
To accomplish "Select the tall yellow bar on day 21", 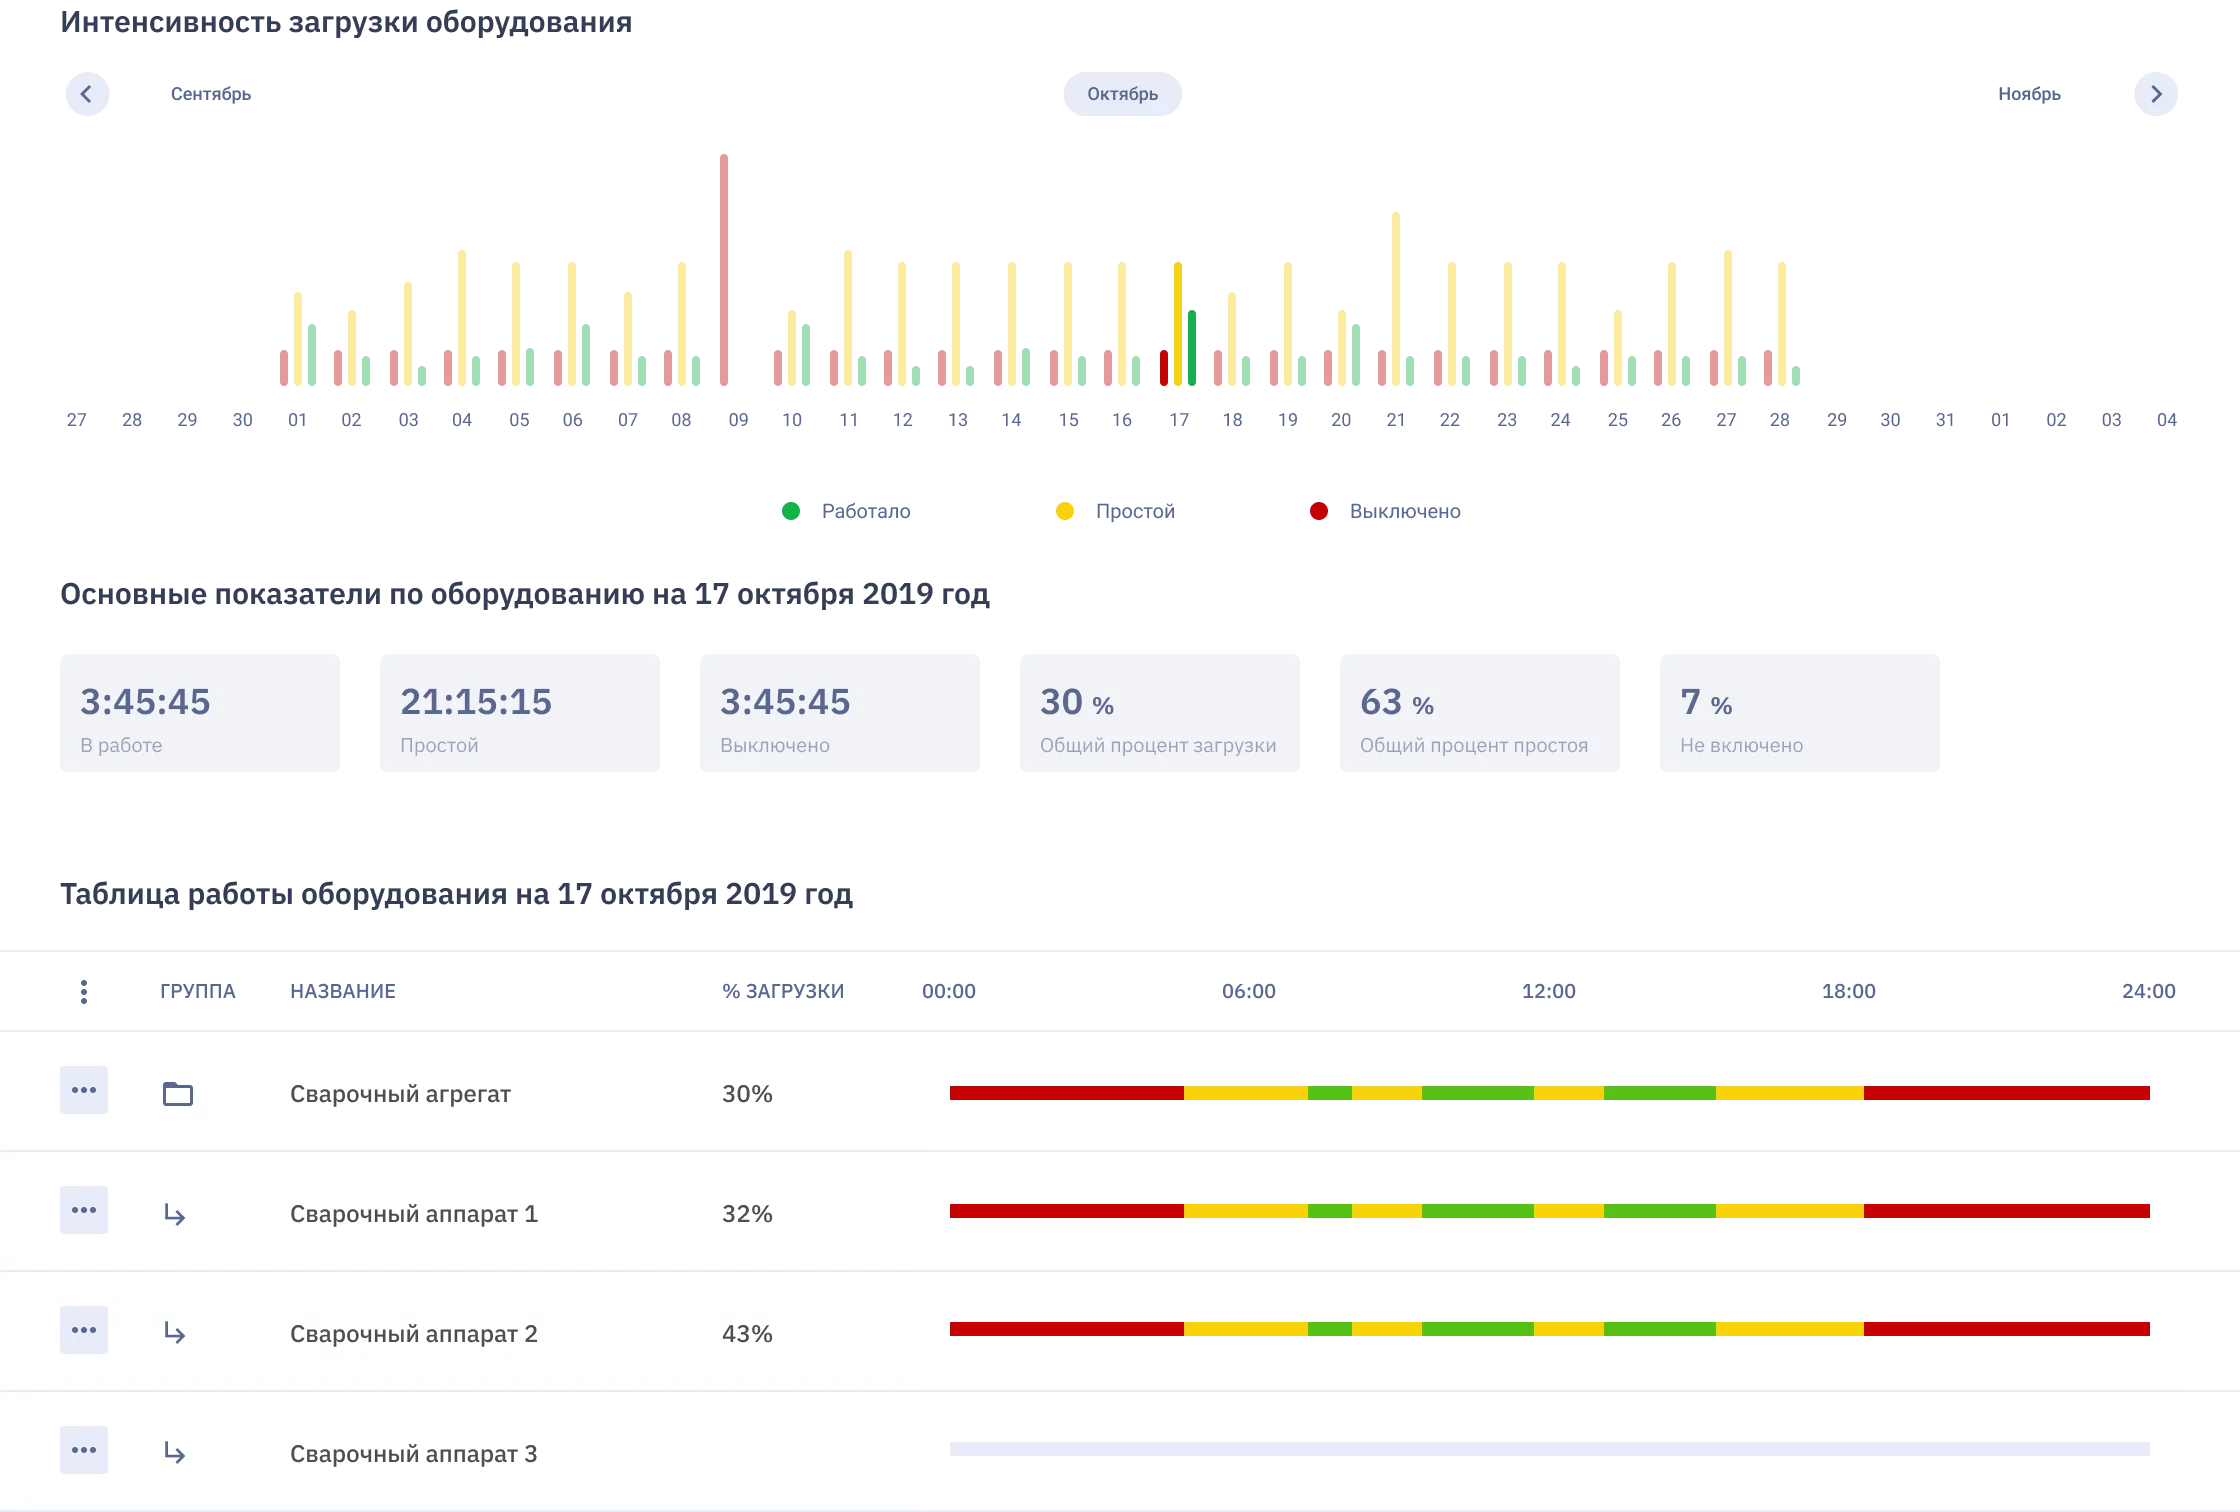I will [x=1396, y=299].
